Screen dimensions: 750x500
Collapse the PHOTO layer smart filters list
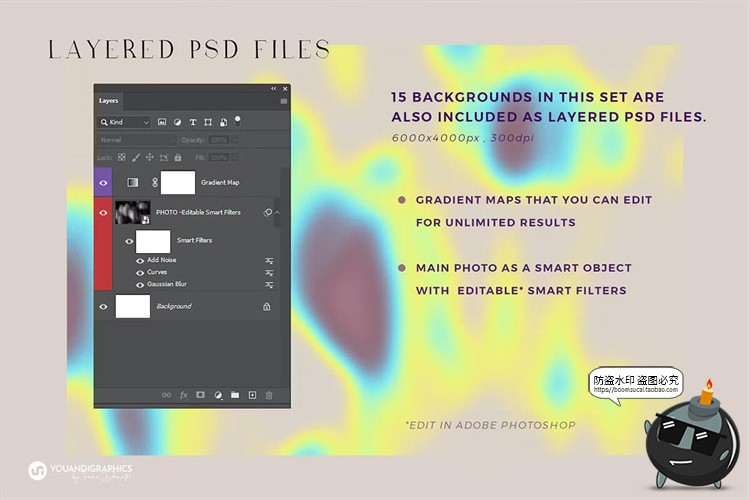(277, 212)
